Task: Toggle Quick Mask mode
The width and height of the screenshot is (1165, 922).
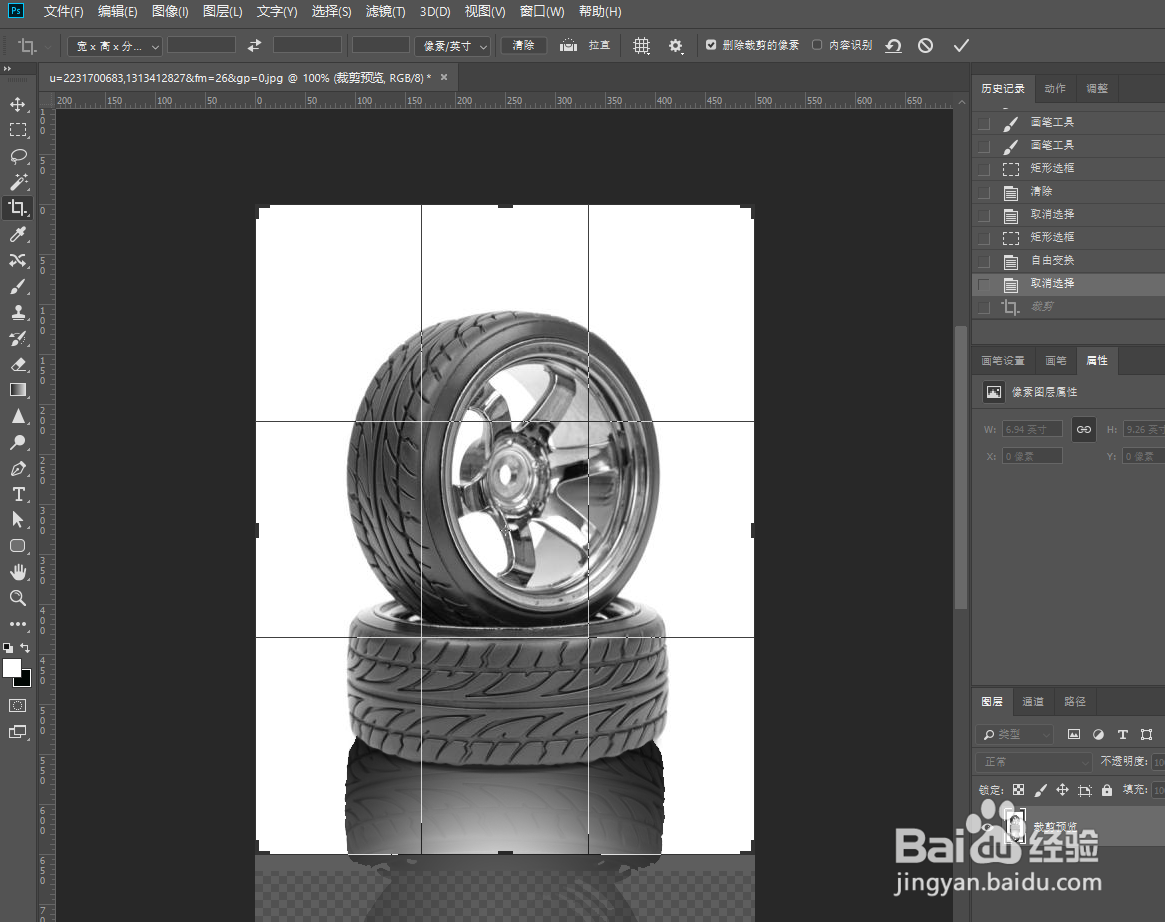Action: (18, 706)
